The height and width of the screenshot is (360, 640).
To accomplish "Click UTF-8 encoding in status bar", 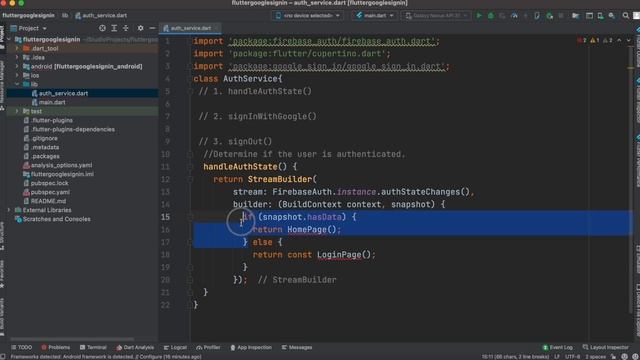I will 573,357.
